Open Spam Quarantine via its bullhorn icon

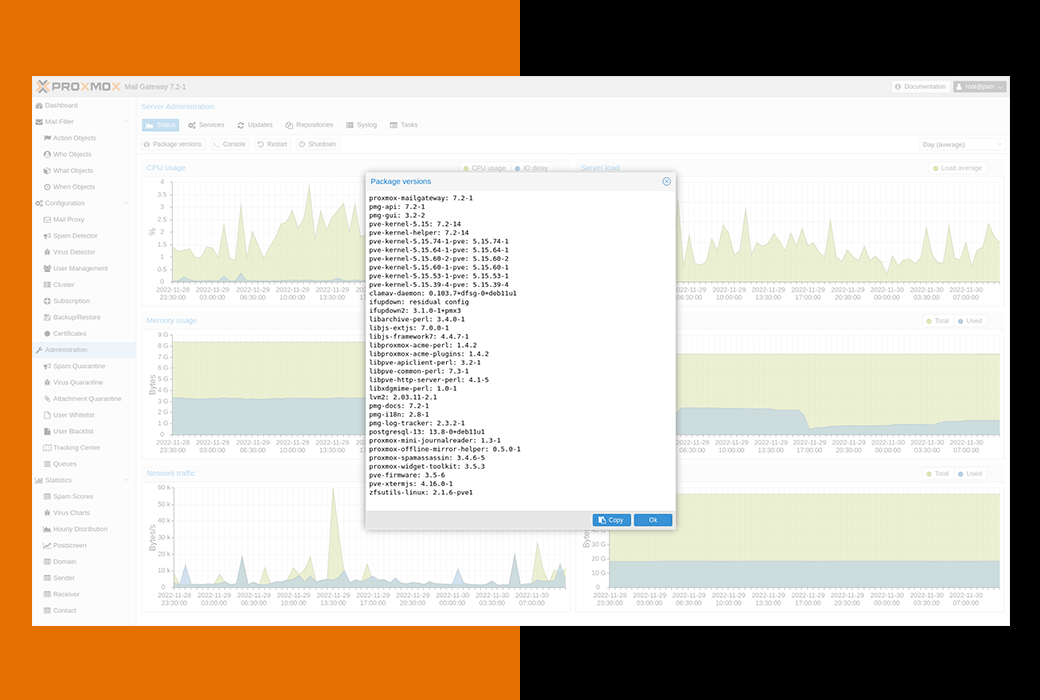pos(47,366)
